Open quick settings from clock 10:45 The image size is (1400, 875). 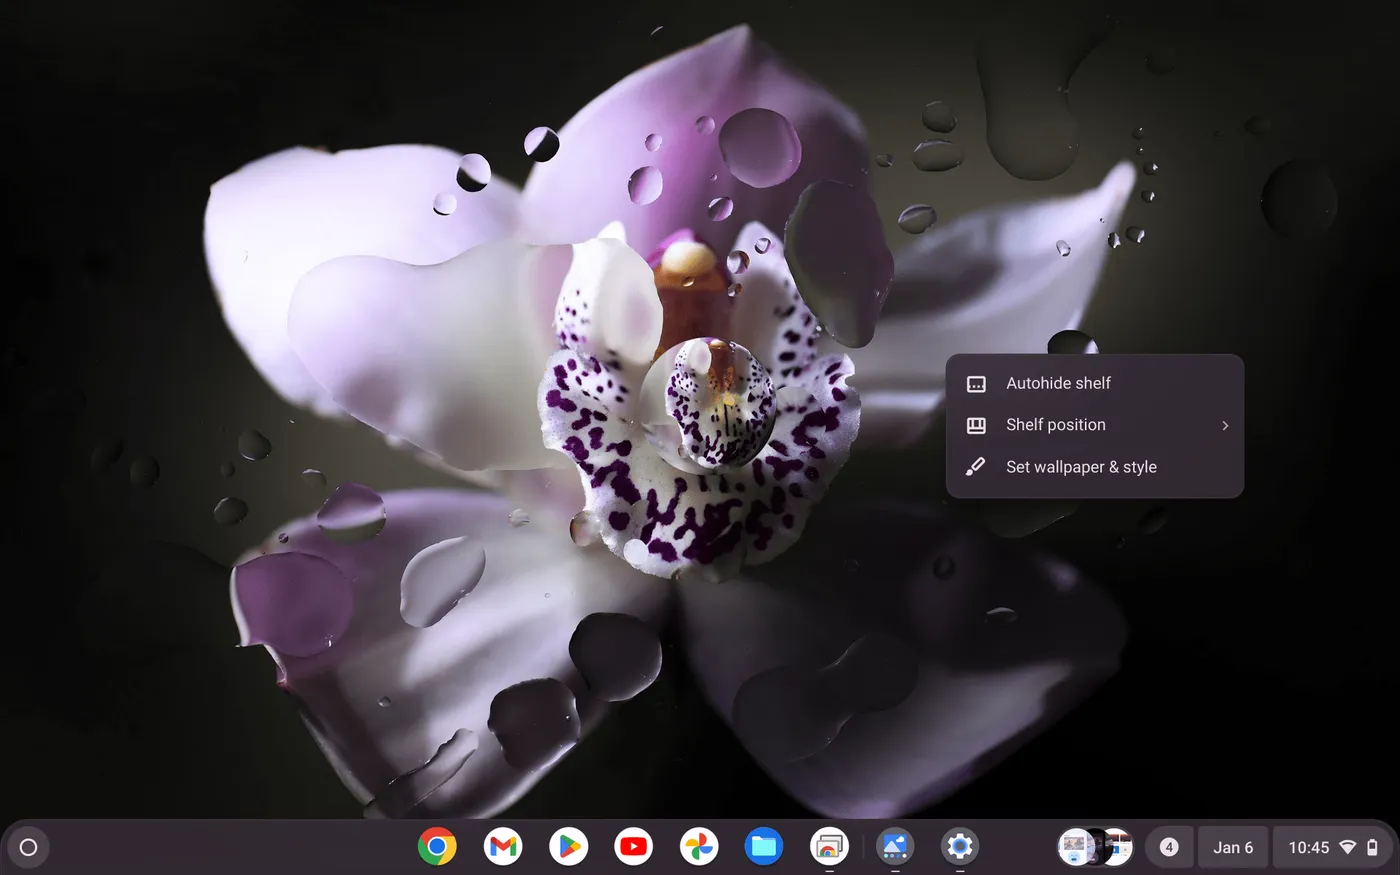1332,847
